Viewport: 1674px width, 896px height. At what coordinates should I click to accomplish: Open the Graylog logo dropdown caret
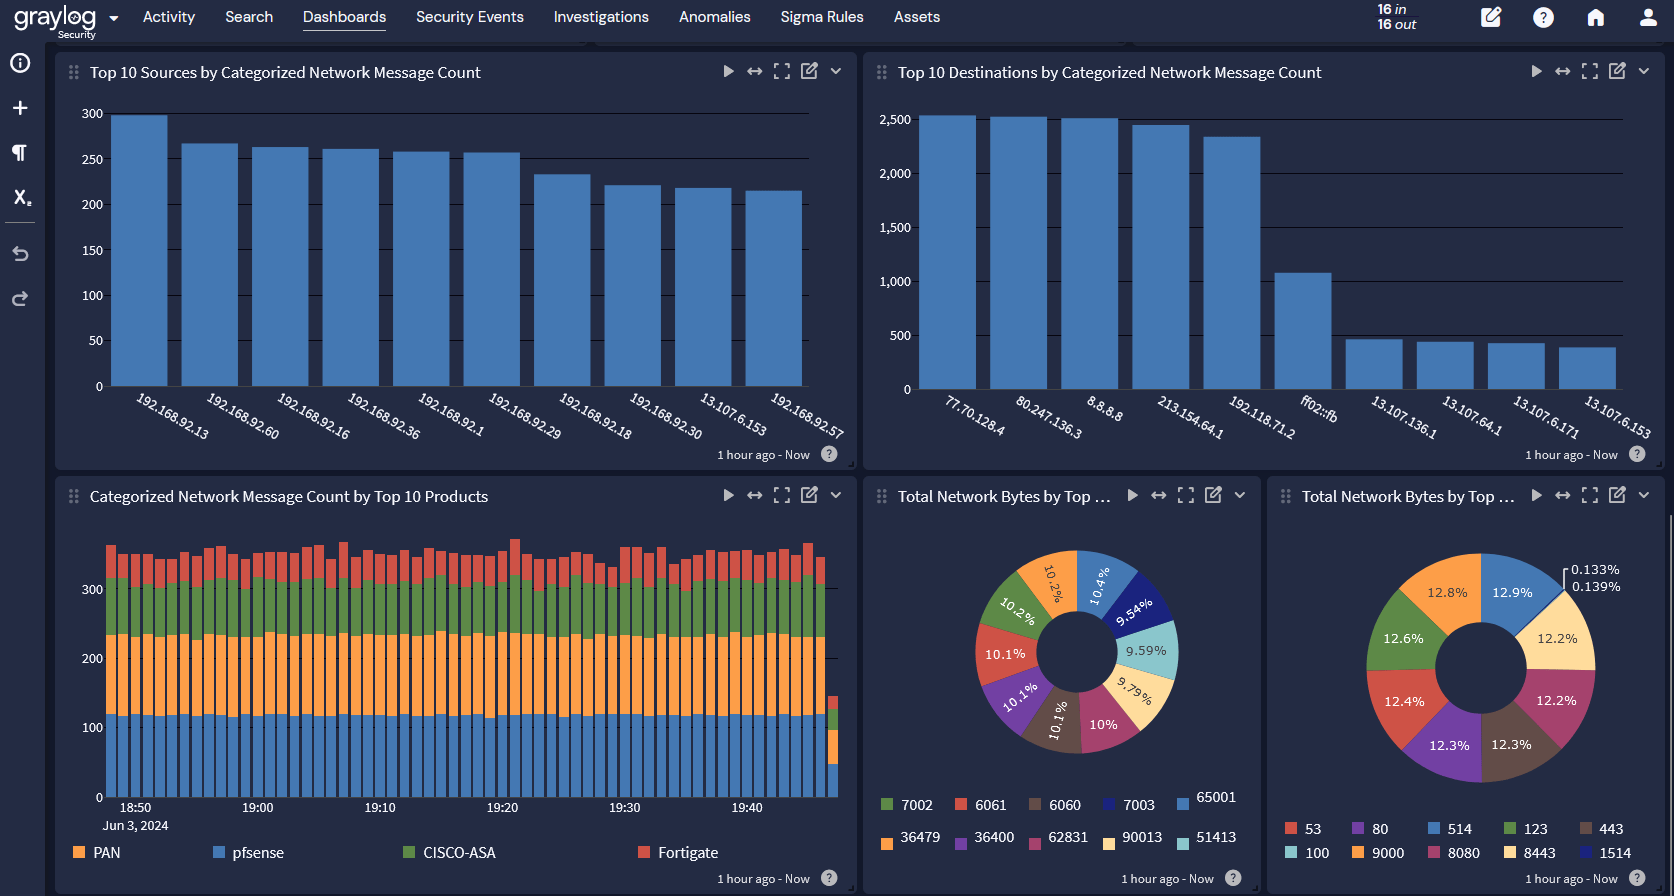click(114, 18)
